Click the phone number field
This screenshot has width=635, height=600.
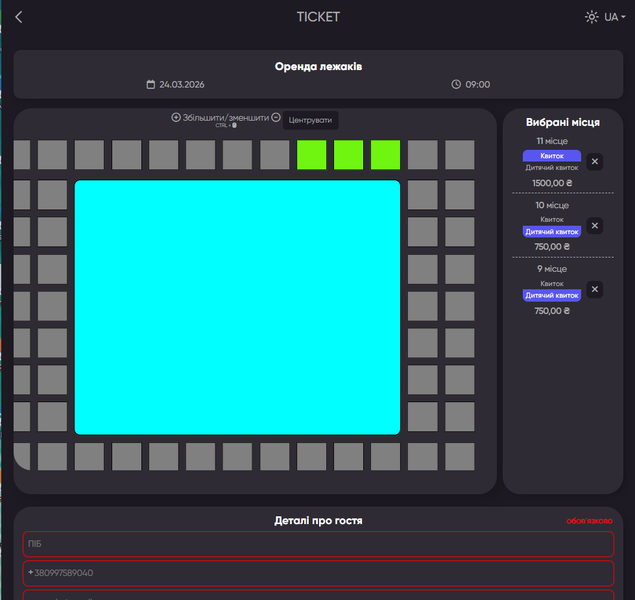(x=317, y=573)
